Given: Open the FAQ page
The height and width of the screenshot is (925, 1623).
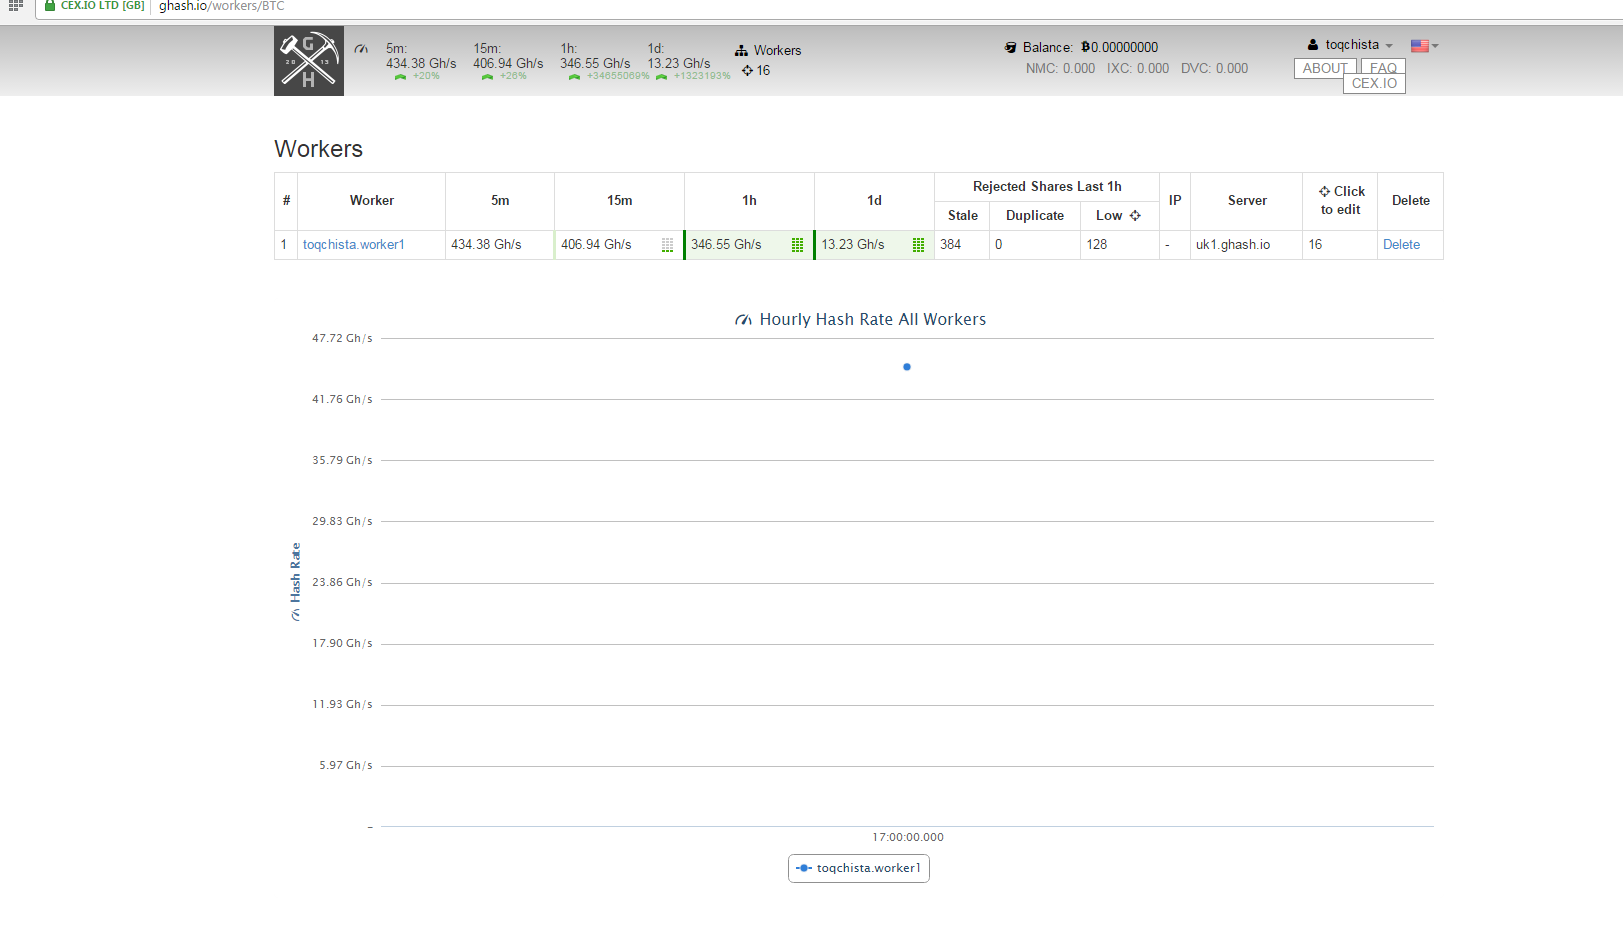Looking at the screenshot, I should pyautogui.click(x=1383, y=68).
